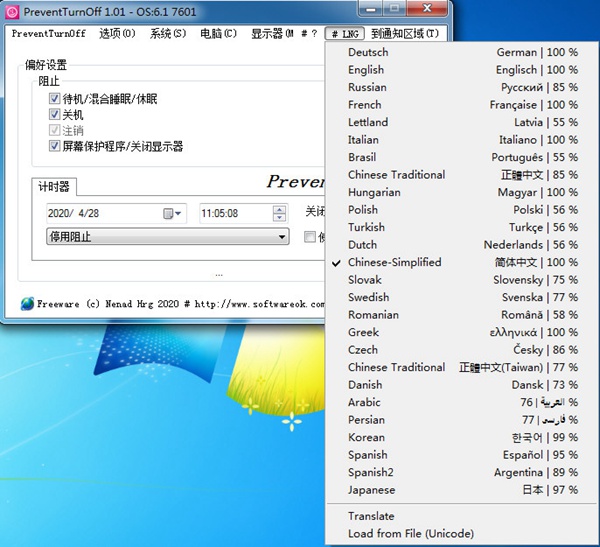Viewport: 600px width, 547px height.
Task: Choose Korean language
Action: click(463, 438)
